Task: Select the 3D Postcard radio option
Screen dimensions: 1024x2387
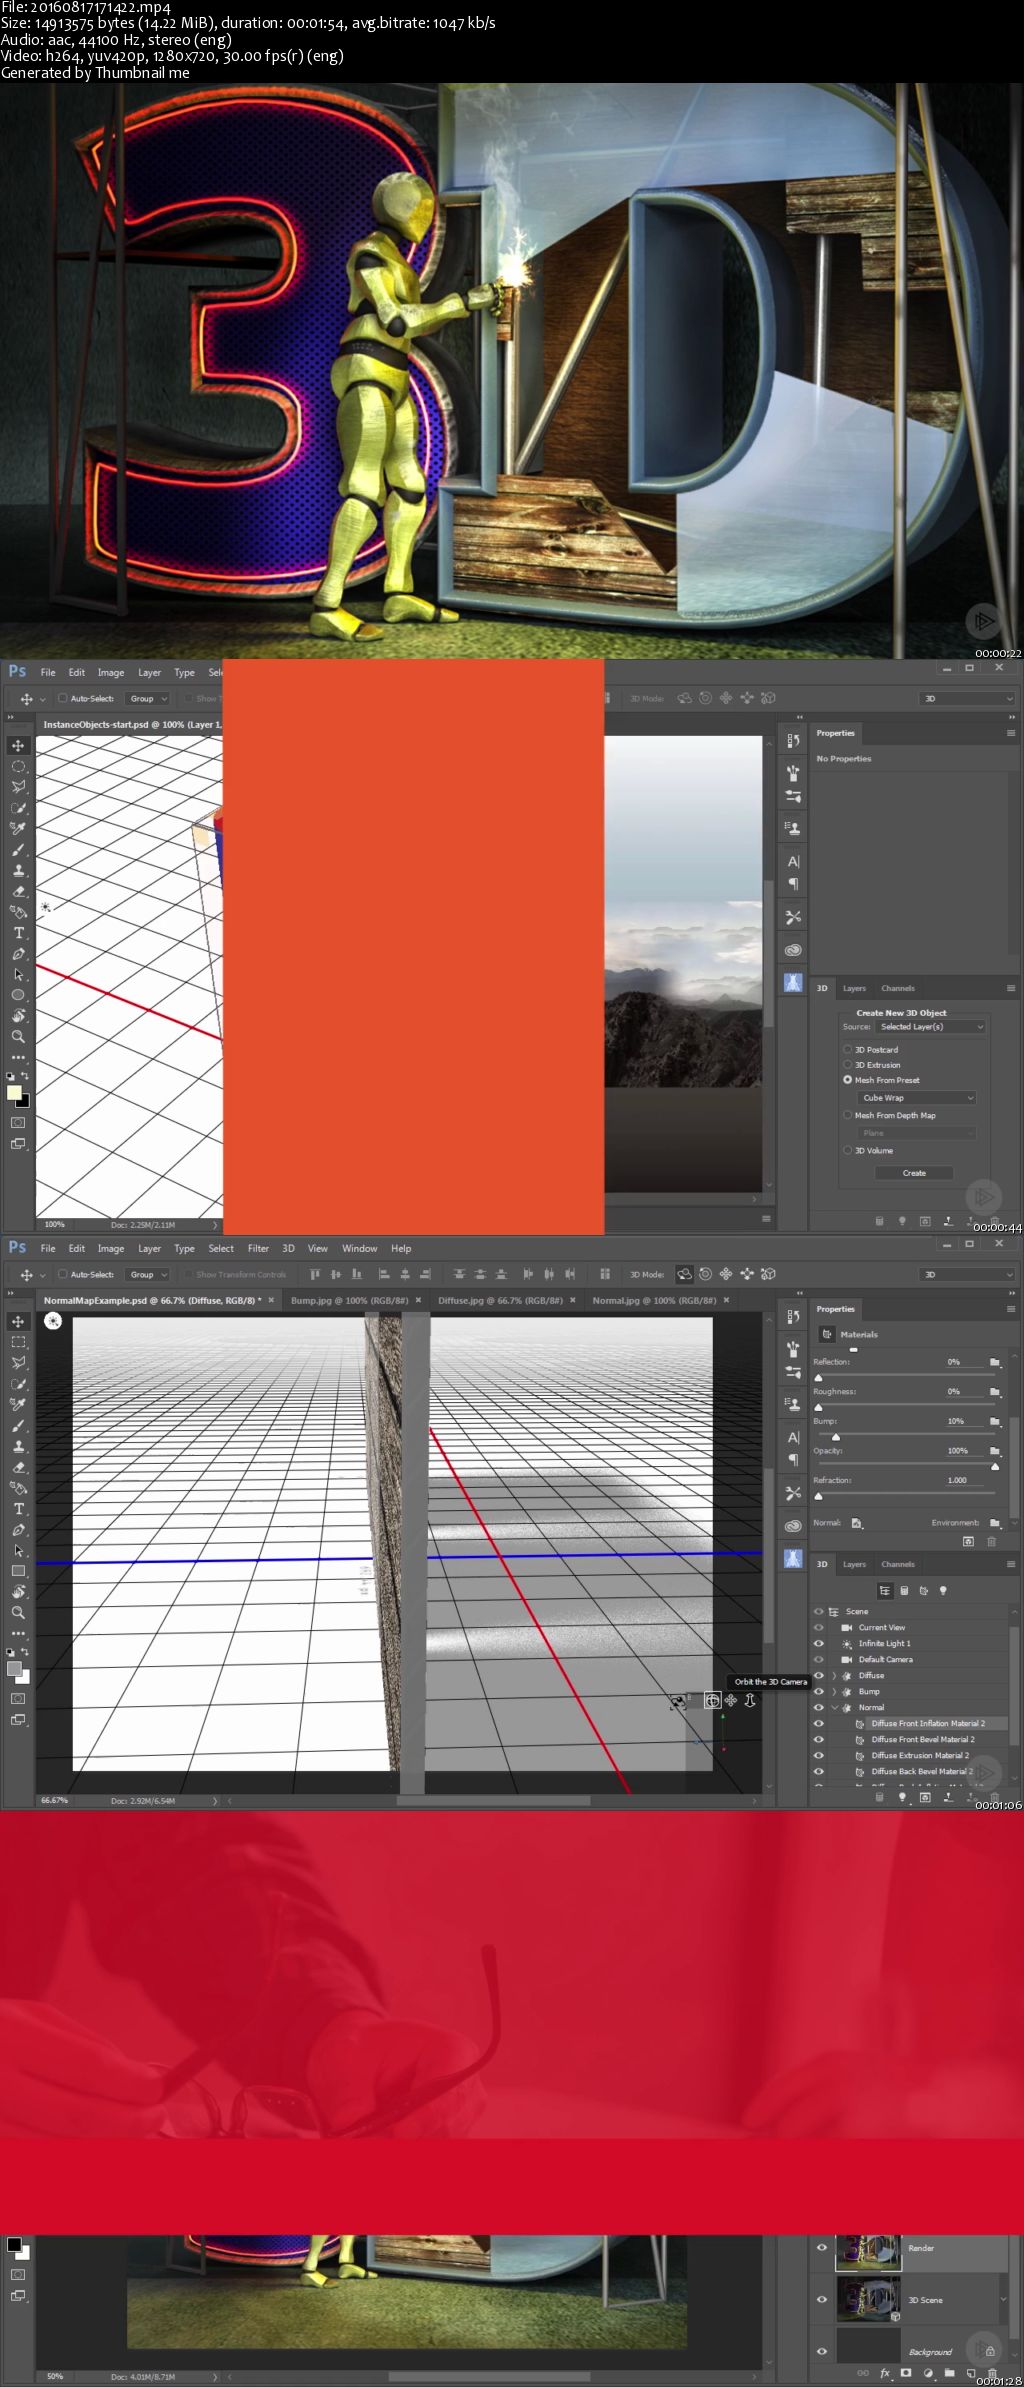Action: click(847, 1050)
